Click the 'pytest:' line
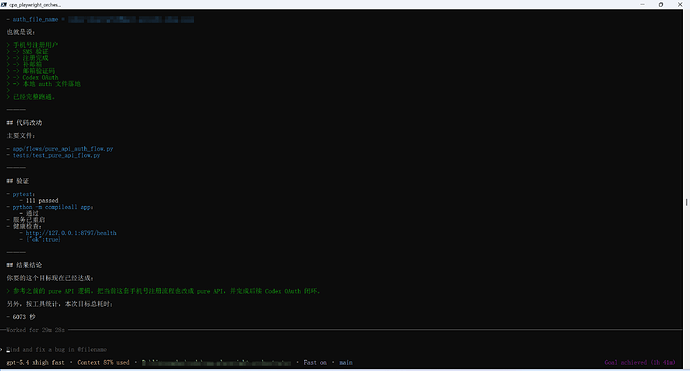Viewport: 690px width, 371px height. point(24,194)
